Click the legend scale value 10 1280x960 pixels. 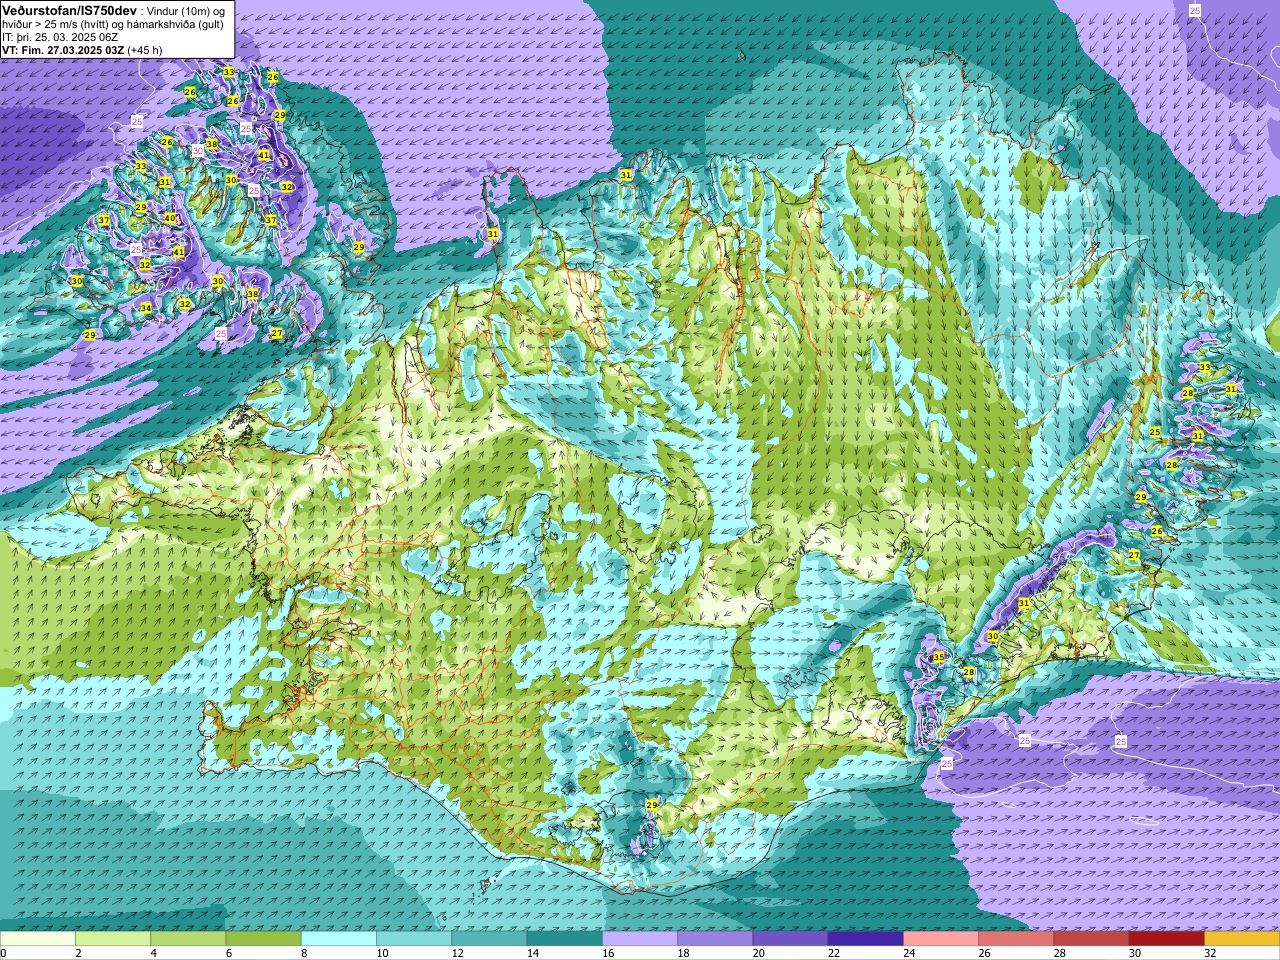coord(383,953)
